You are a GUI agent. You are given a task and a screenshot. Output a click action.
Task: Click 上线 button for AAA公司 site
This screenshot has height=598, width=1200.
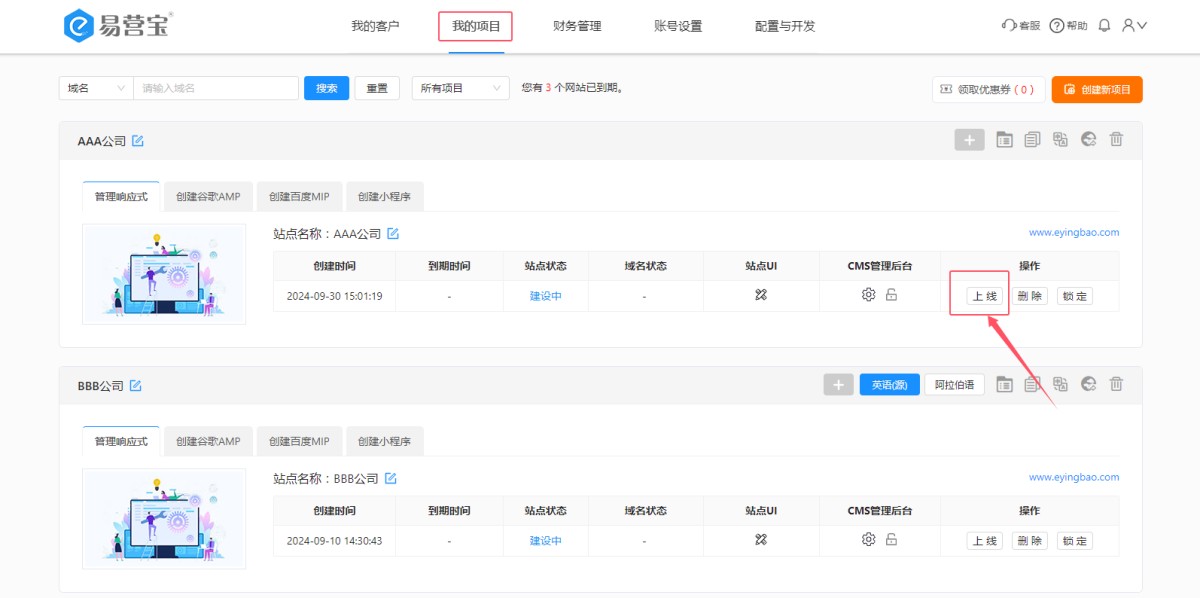click(984, 296)
